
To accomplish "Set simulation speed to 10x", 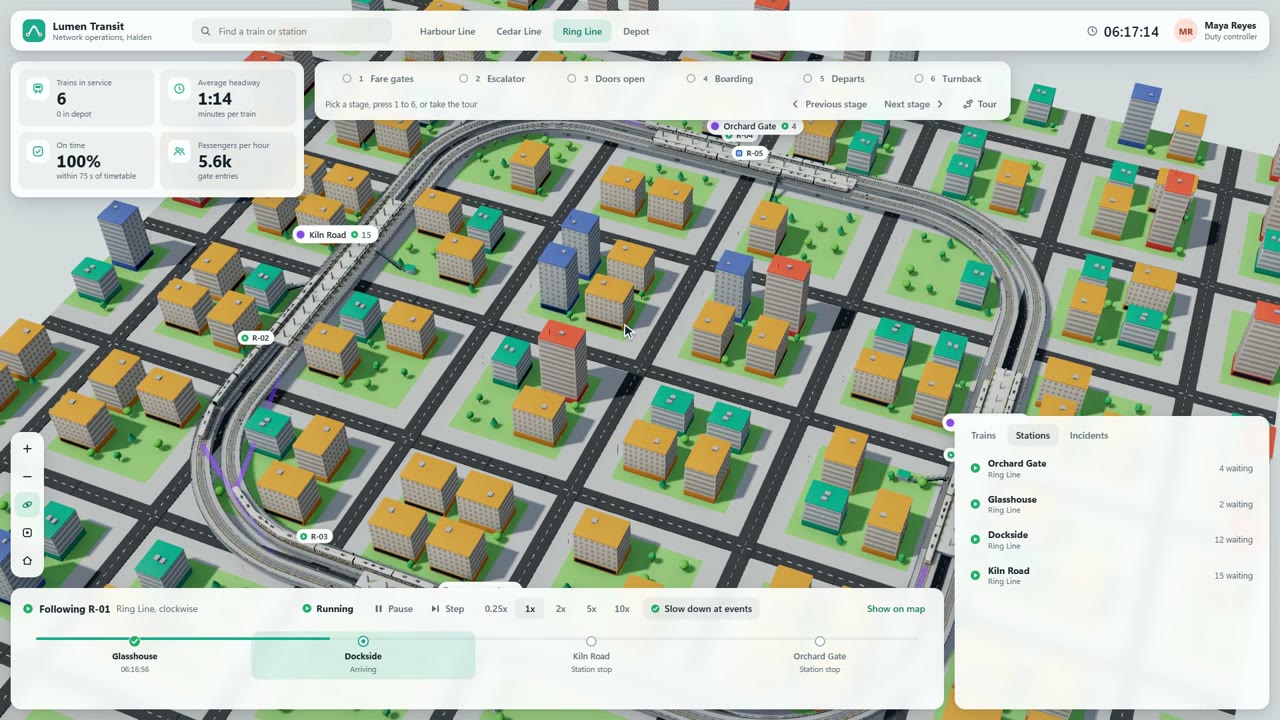I will click(x=622, y=609).
